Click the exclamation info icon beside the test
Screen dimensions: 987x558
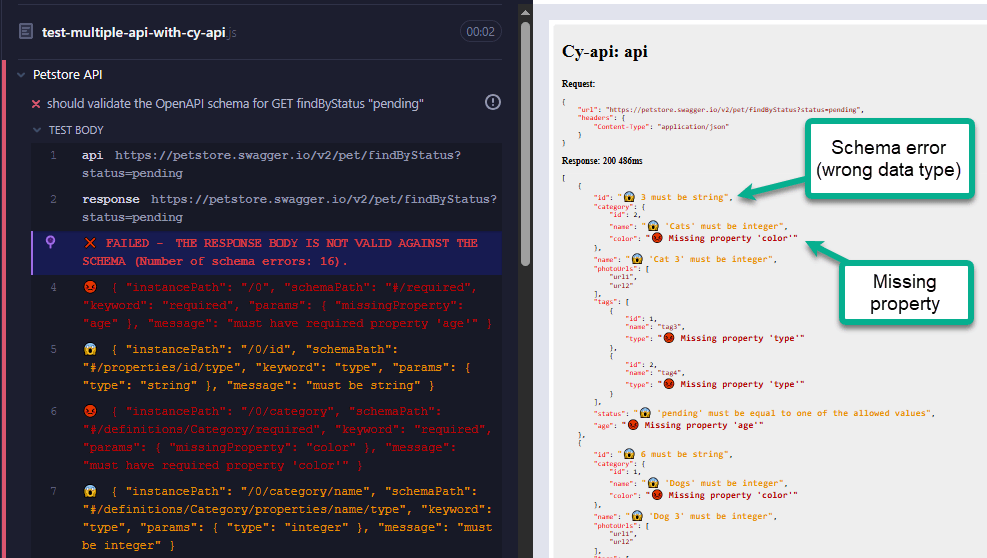pos(493,102)
